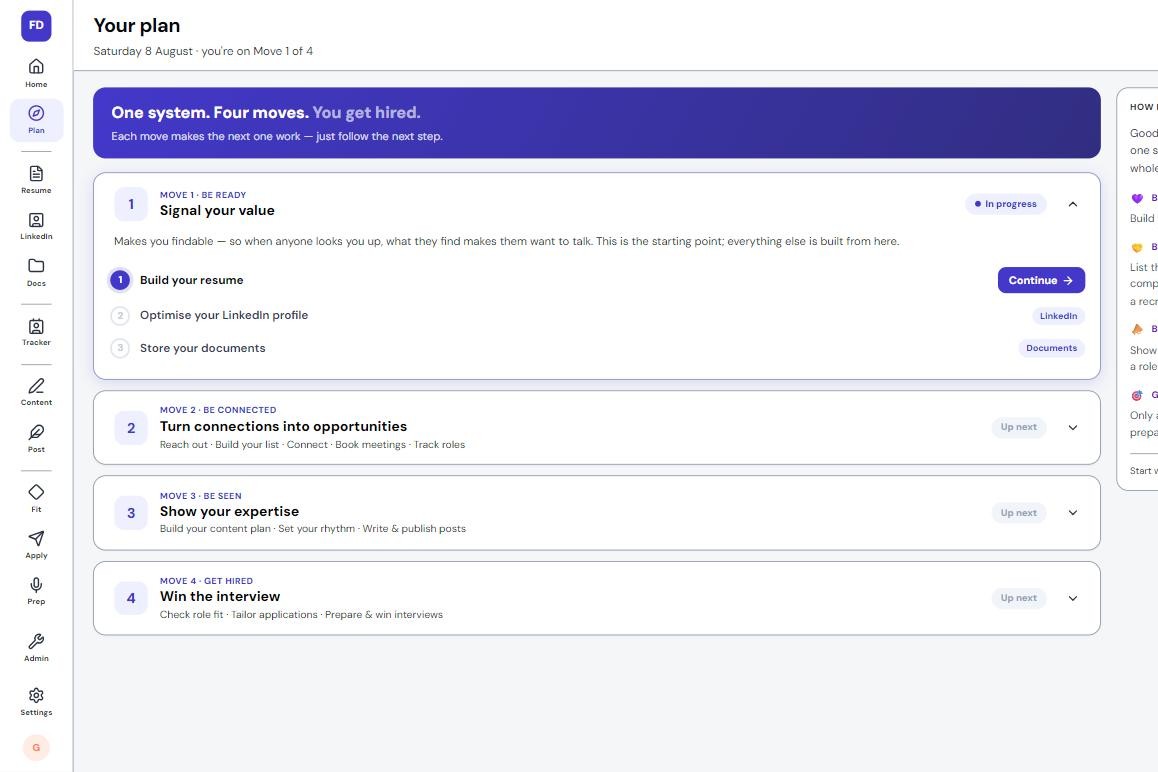Expand Turn connections into opportunities chevron
Viewport: 1158px width, 772px height.
tap(1073, 427)
